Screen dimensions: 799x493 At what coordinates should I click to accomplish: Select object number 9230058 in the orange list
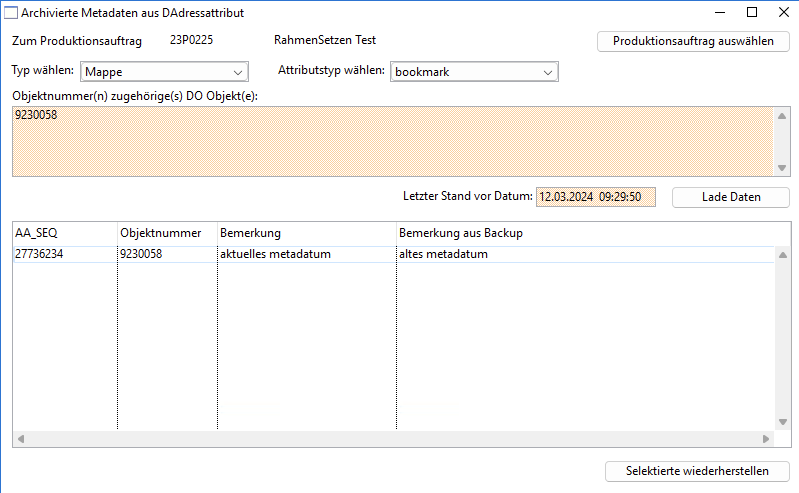36,115
